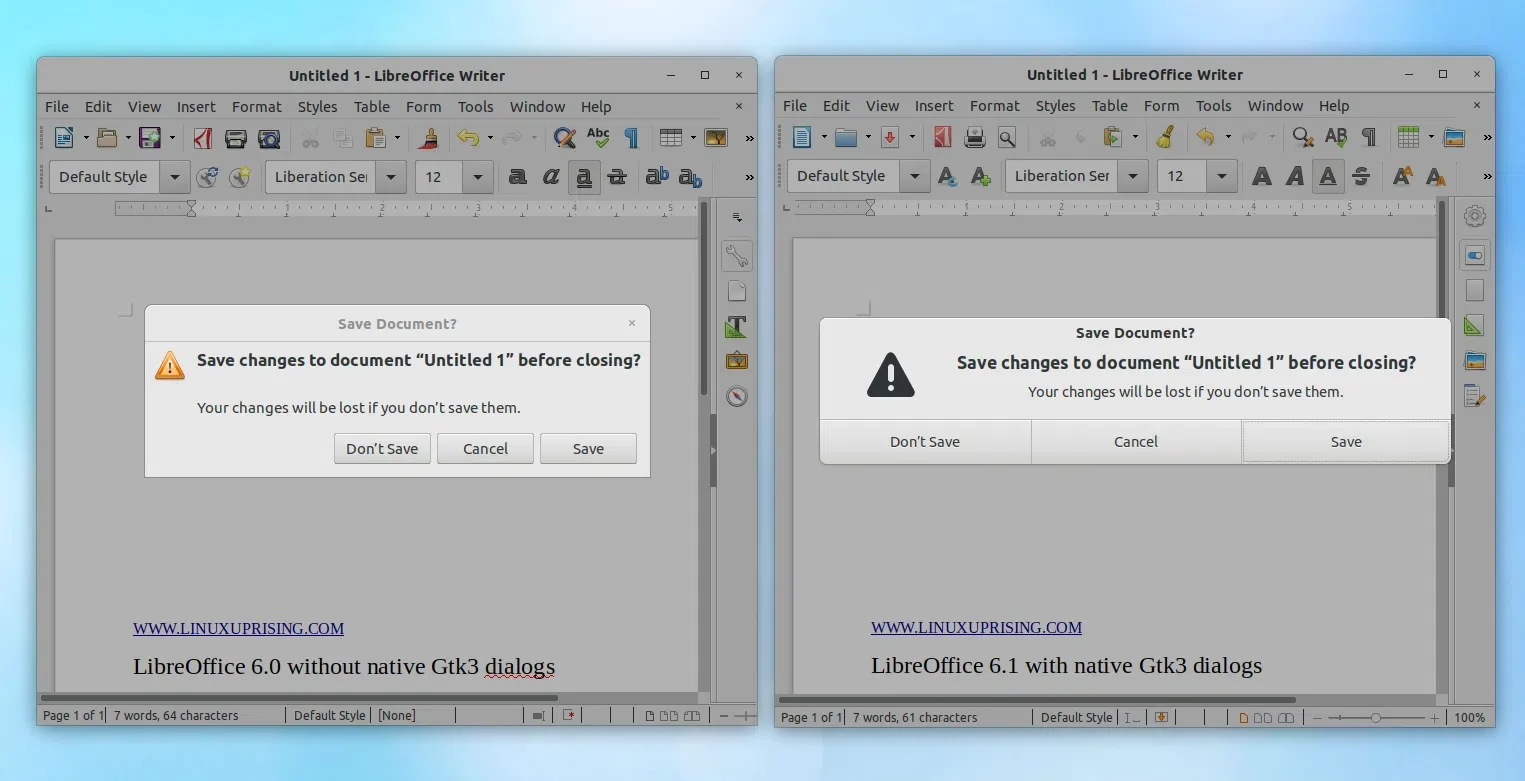This screenshot has height=781, width=1525.
Task: Click Undo arrow in left window
Action: click(x=468, y=138)
